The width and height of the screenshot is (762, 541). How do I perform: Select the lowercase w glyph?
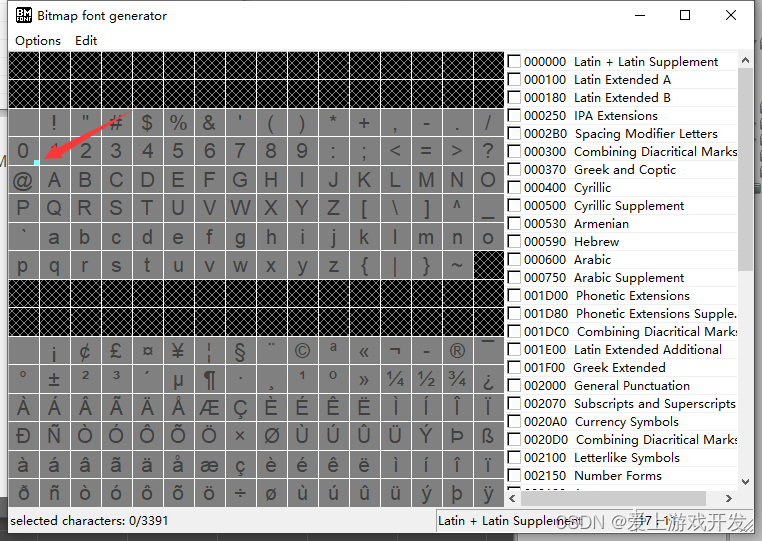(241, 265)
